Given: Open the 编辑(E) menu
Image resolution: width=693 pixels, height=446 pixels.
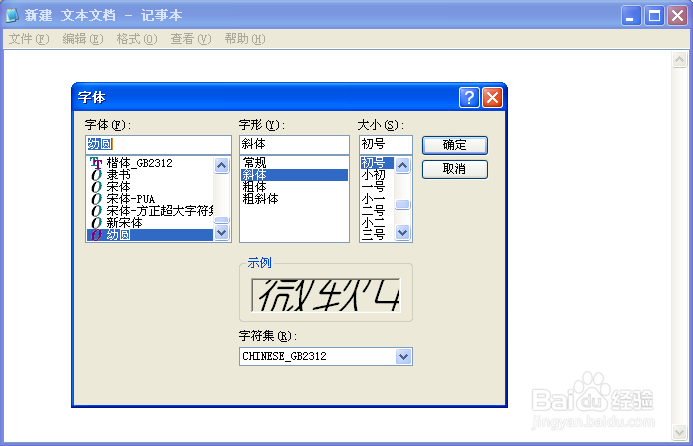Looking at the screenshot, I should point(83,39).
